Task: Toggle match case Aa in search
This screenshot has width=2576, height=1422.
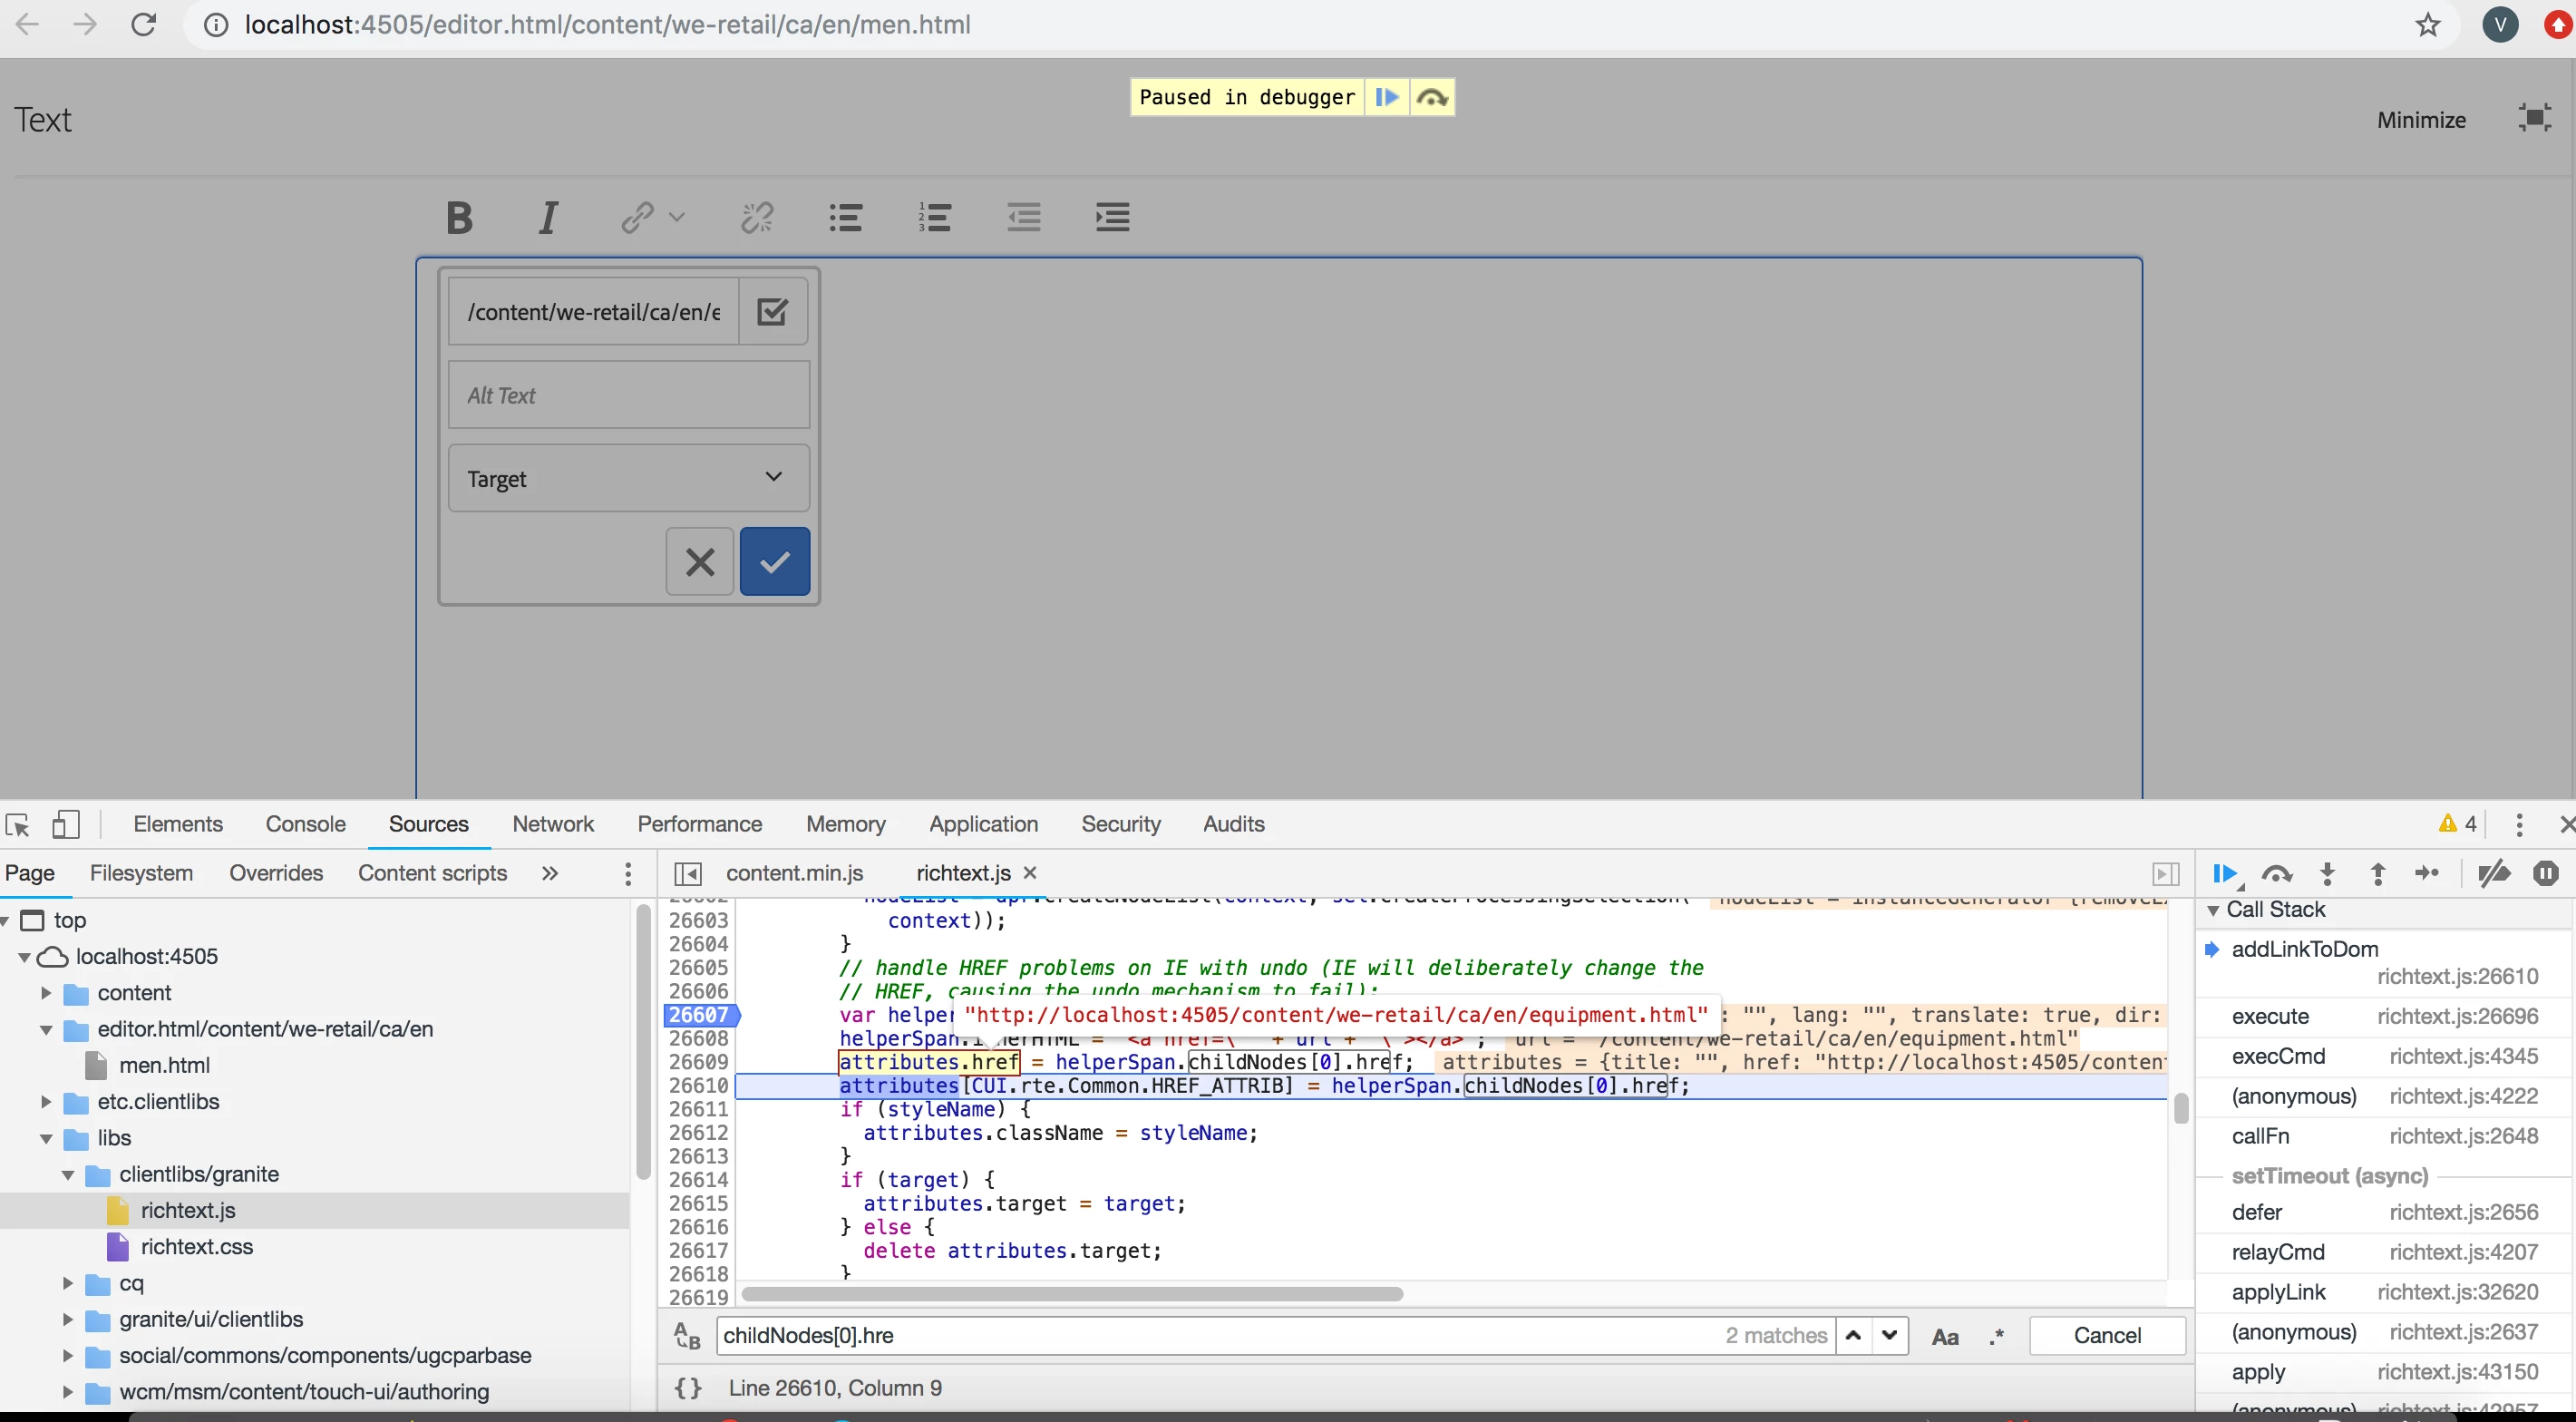Action: [1945, 1337]
